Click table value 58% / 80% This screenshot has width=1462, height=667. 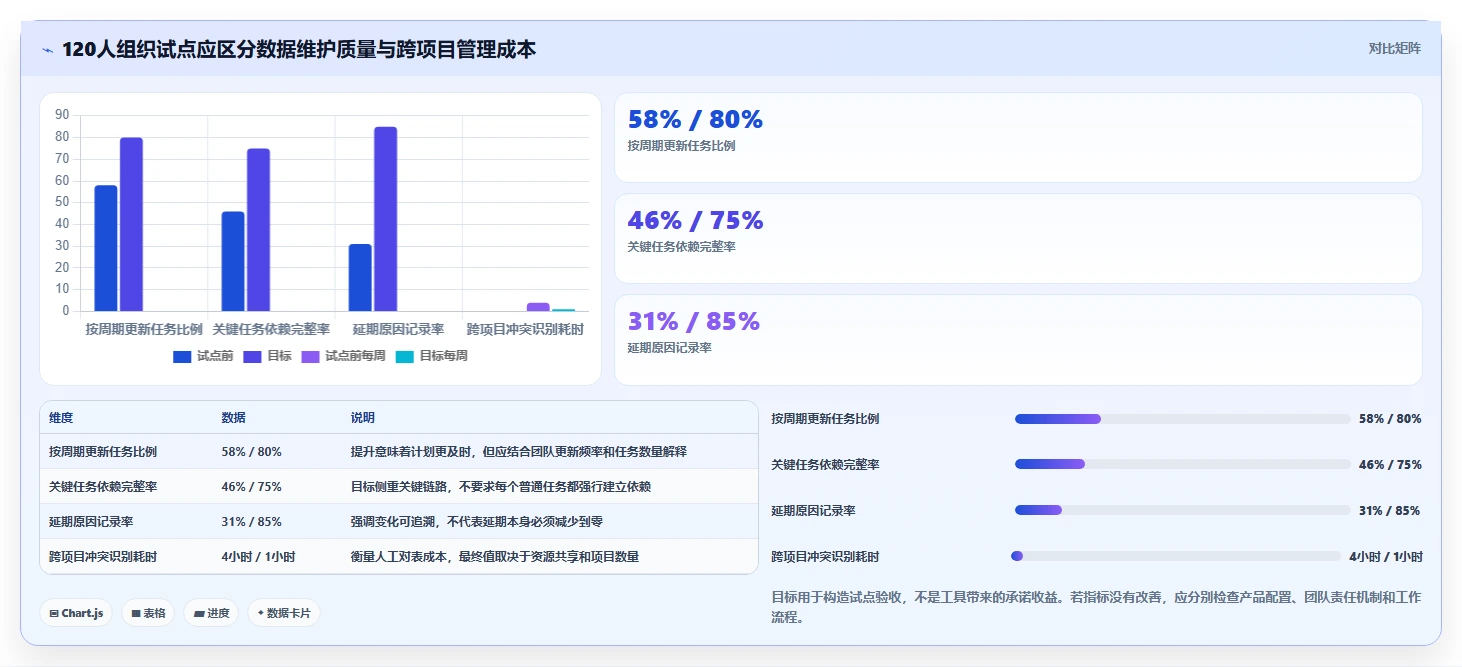pos(251,452)
